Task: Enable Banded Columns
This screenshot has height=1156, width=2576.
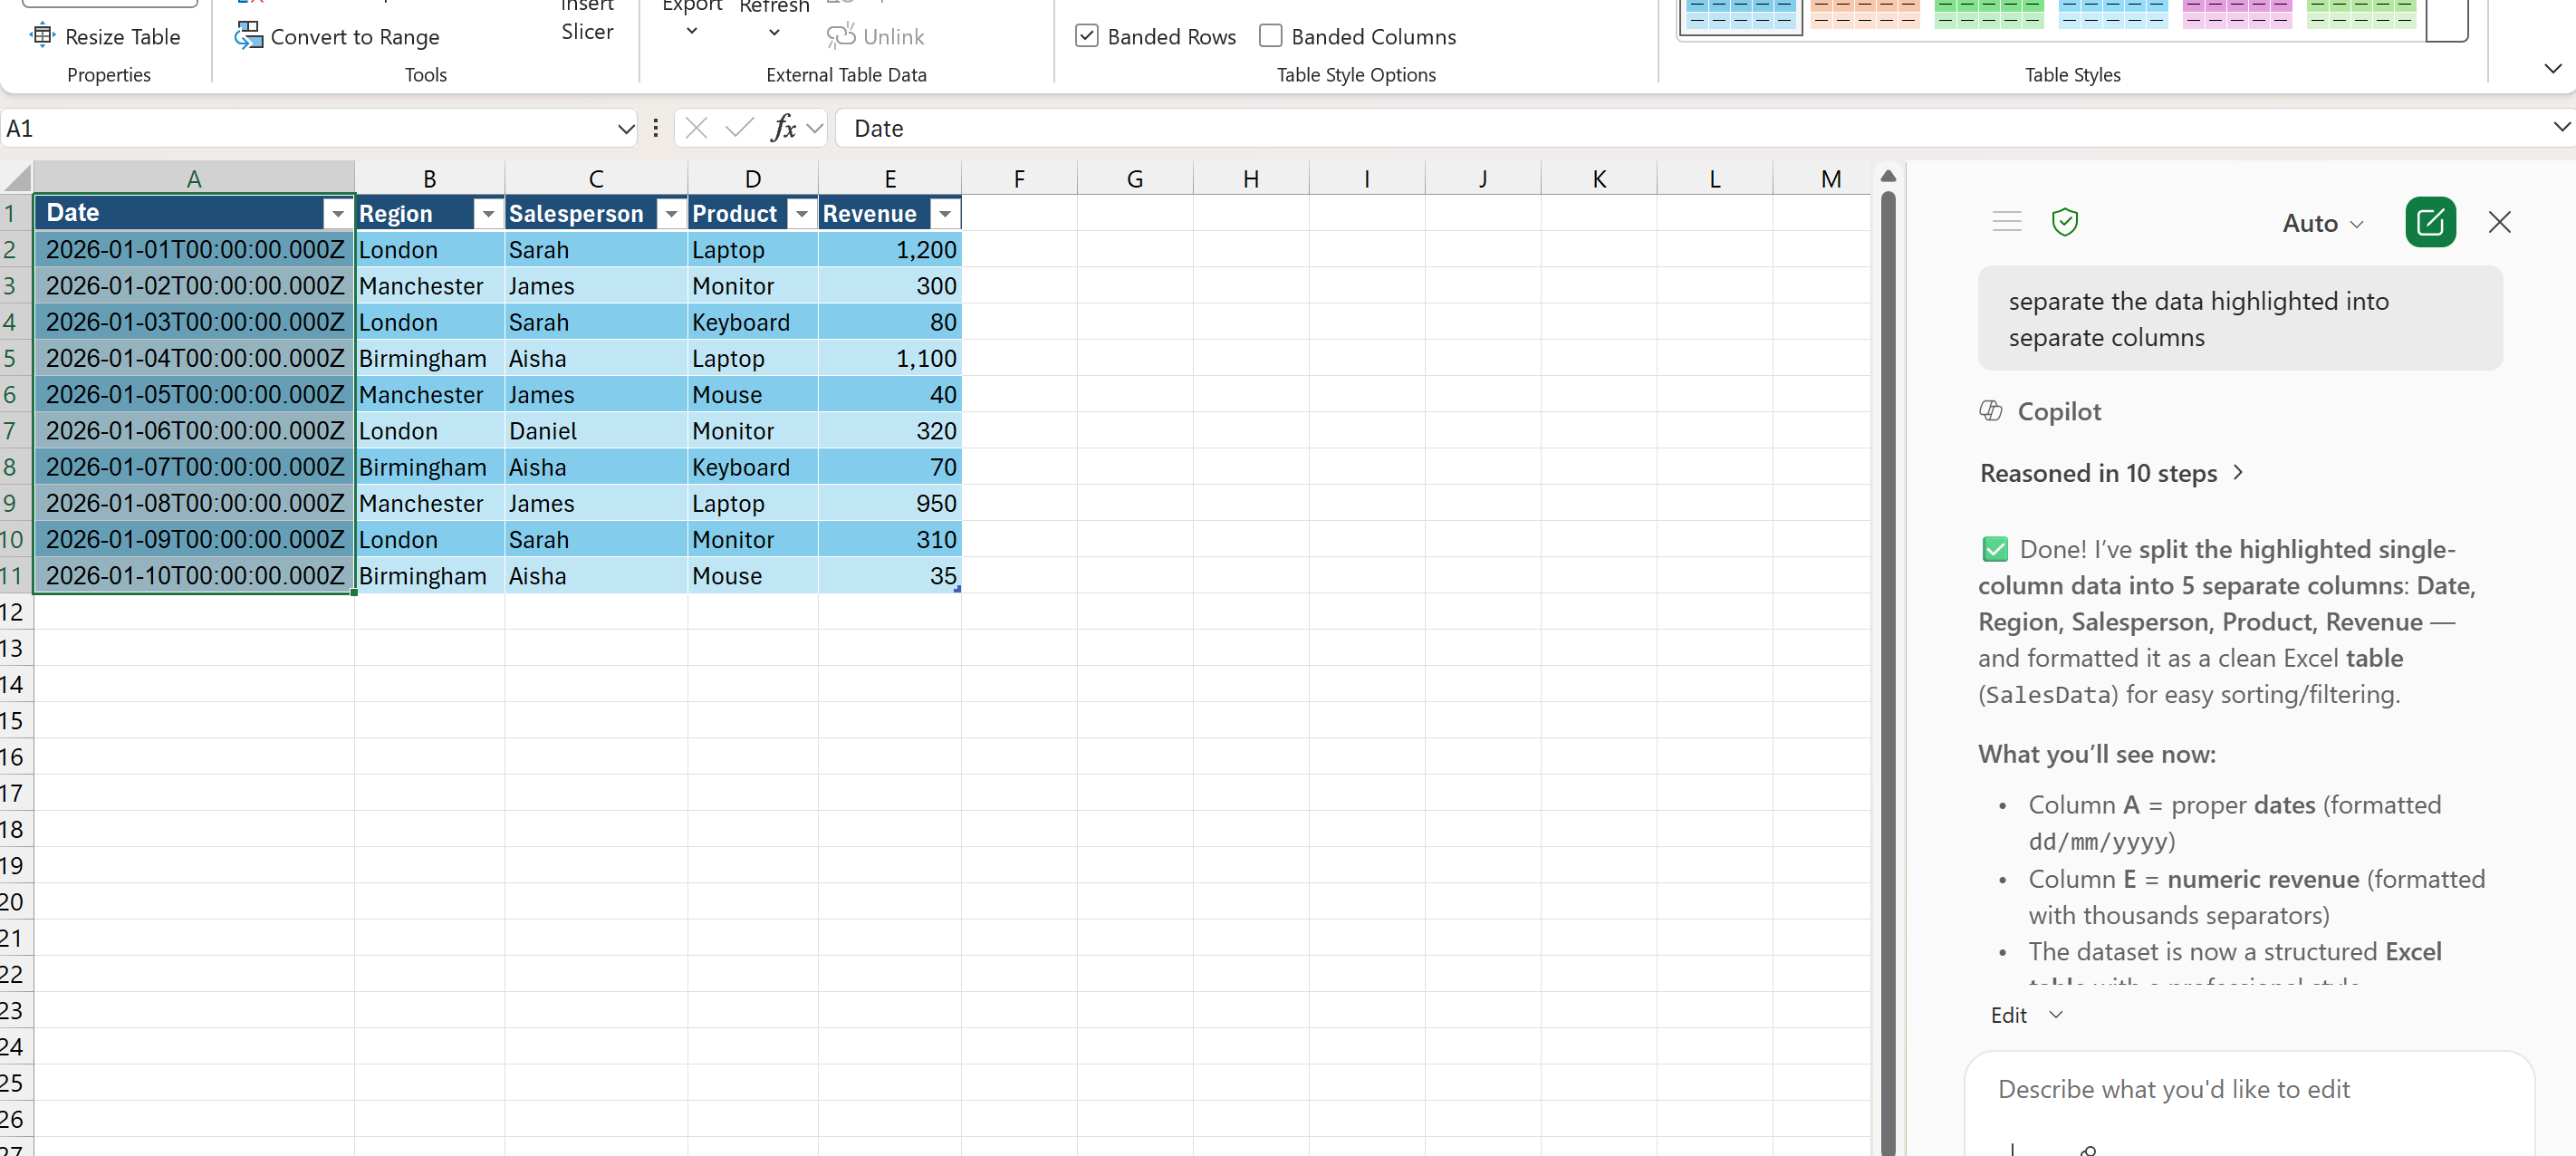Action: tap(1270, 36)
